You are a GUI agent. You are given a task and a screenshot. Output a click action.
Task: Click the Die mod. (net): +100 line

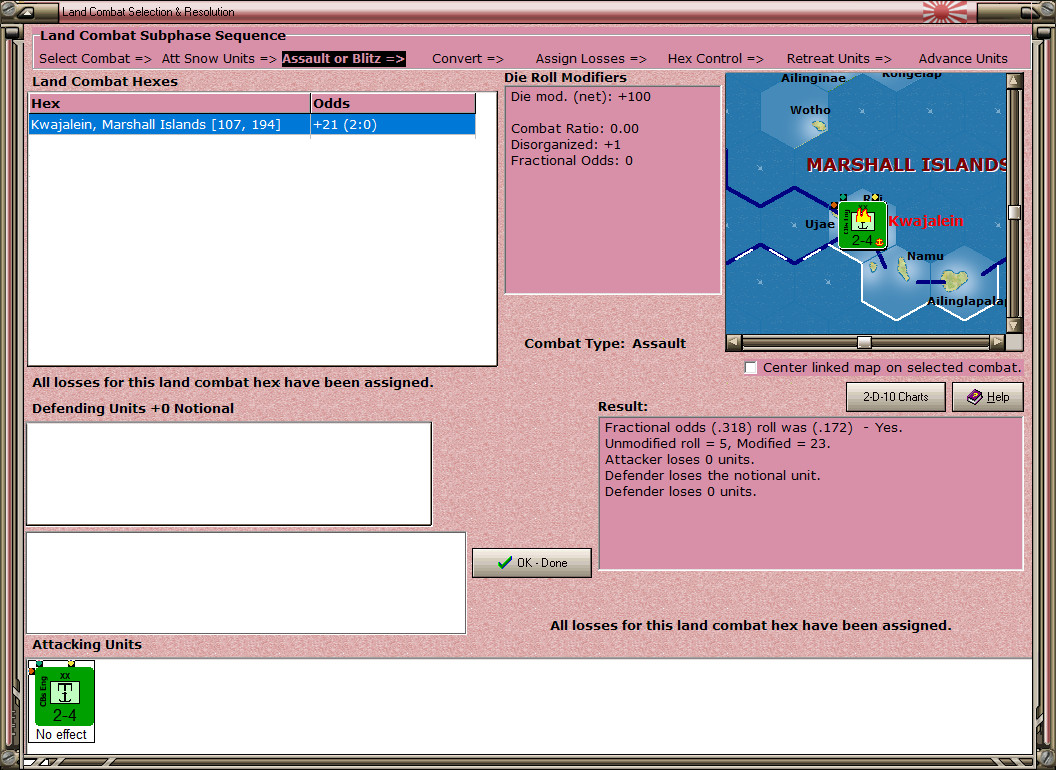(581, 96)
